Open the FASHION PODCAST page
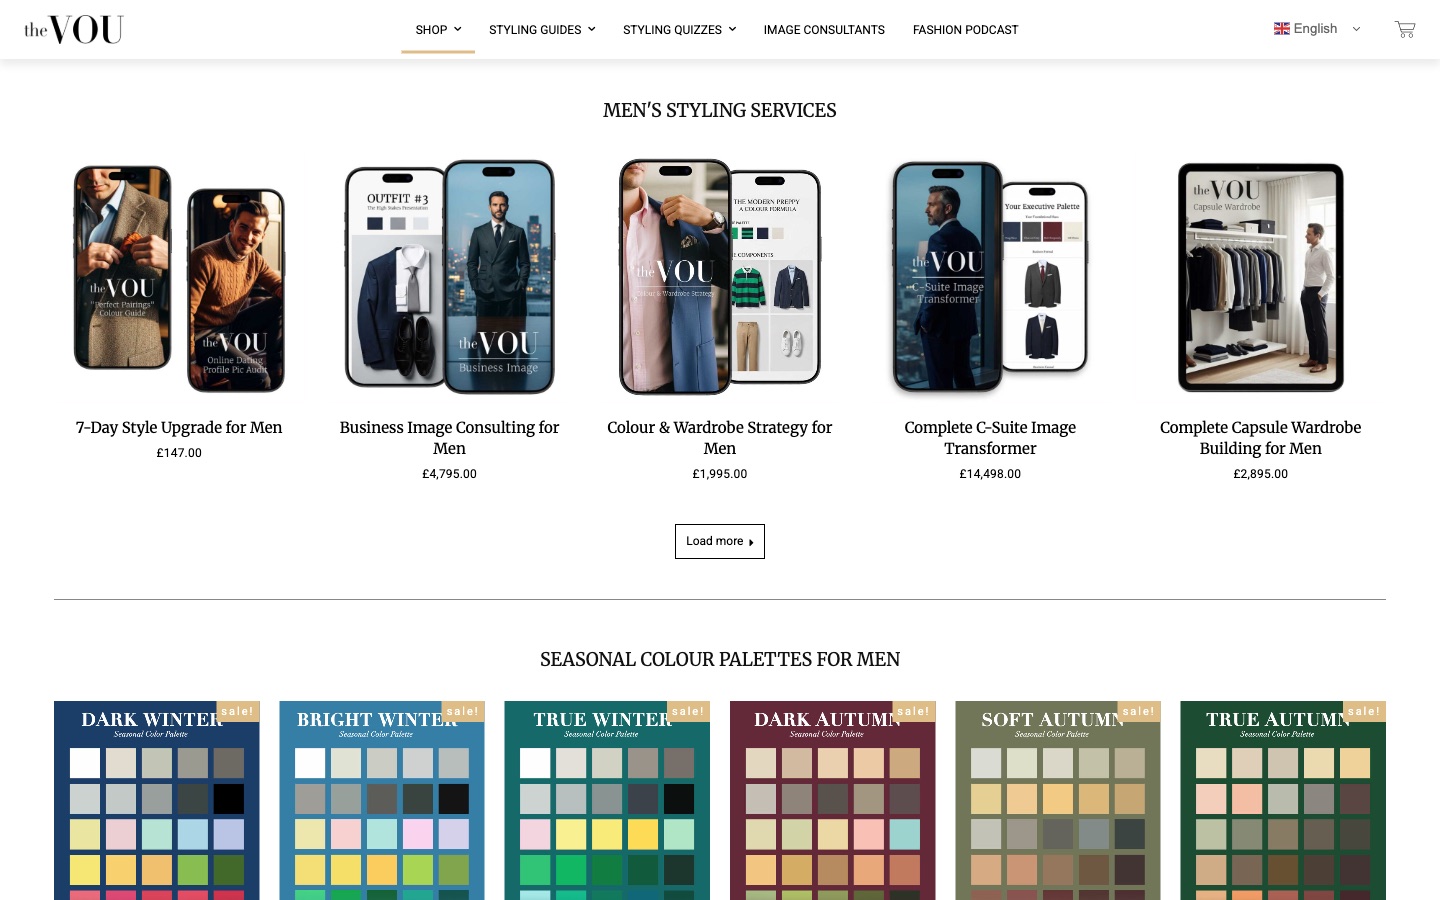This screenshot has height=900, width=1440. tap(965, 29)
